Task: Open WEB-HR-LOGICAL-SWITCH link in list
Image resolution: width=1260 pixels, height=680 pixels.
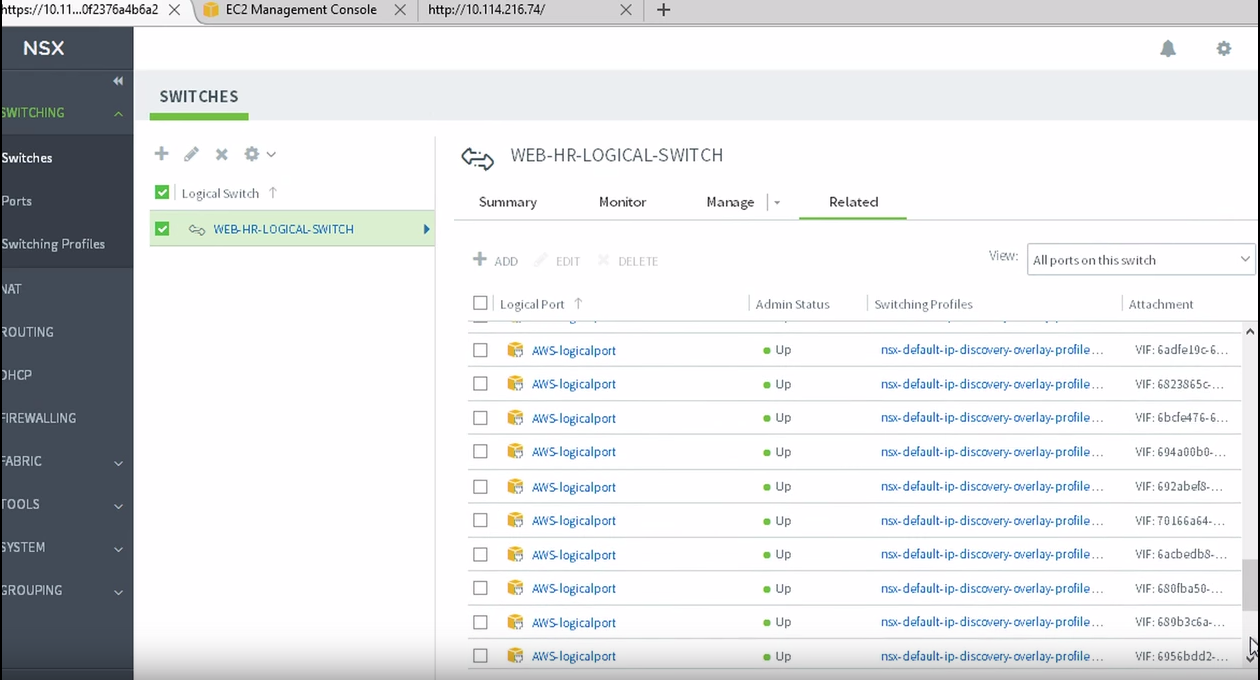Action: click(x=284, y=230)
